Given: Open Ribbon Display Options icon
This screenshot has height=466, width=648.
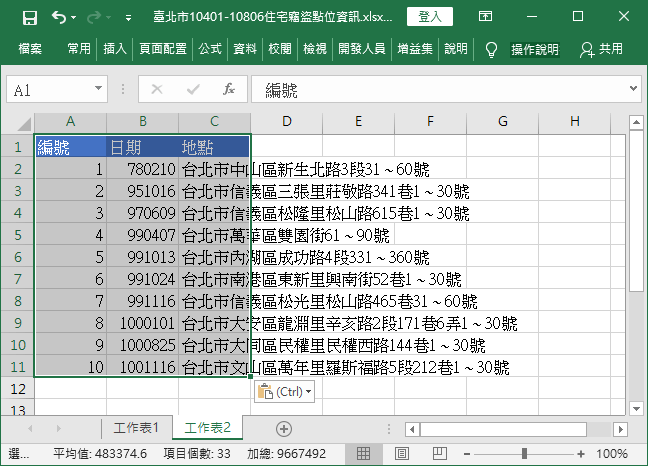Looking at the screenshot, I should (x=485, y=17).
